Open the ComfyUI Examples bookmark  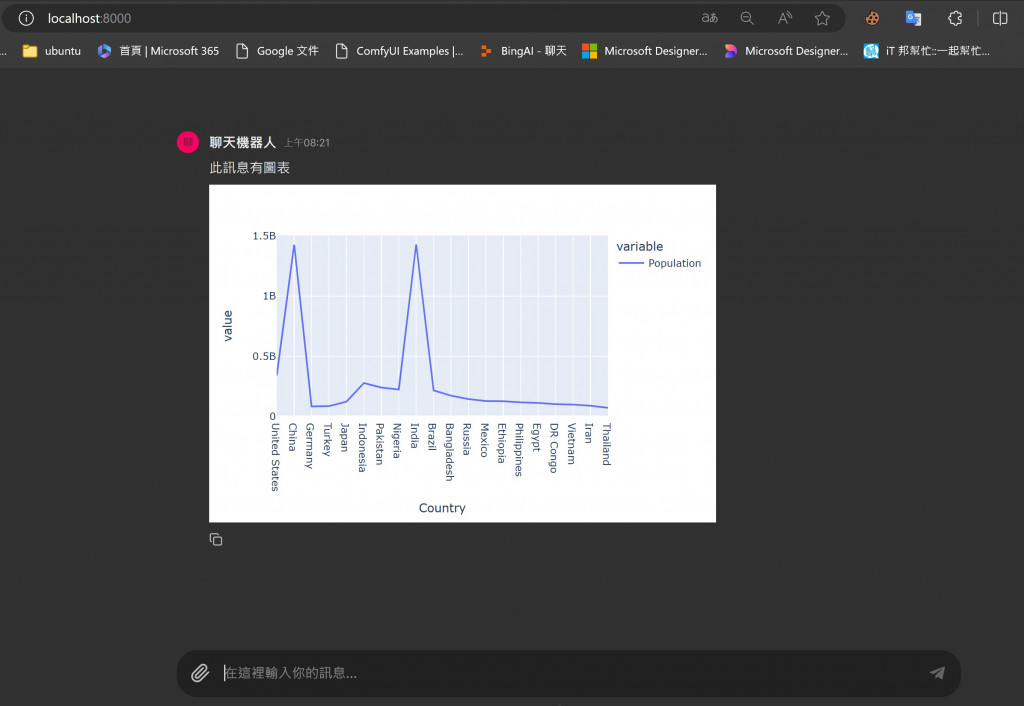click(x=399, y=51)
